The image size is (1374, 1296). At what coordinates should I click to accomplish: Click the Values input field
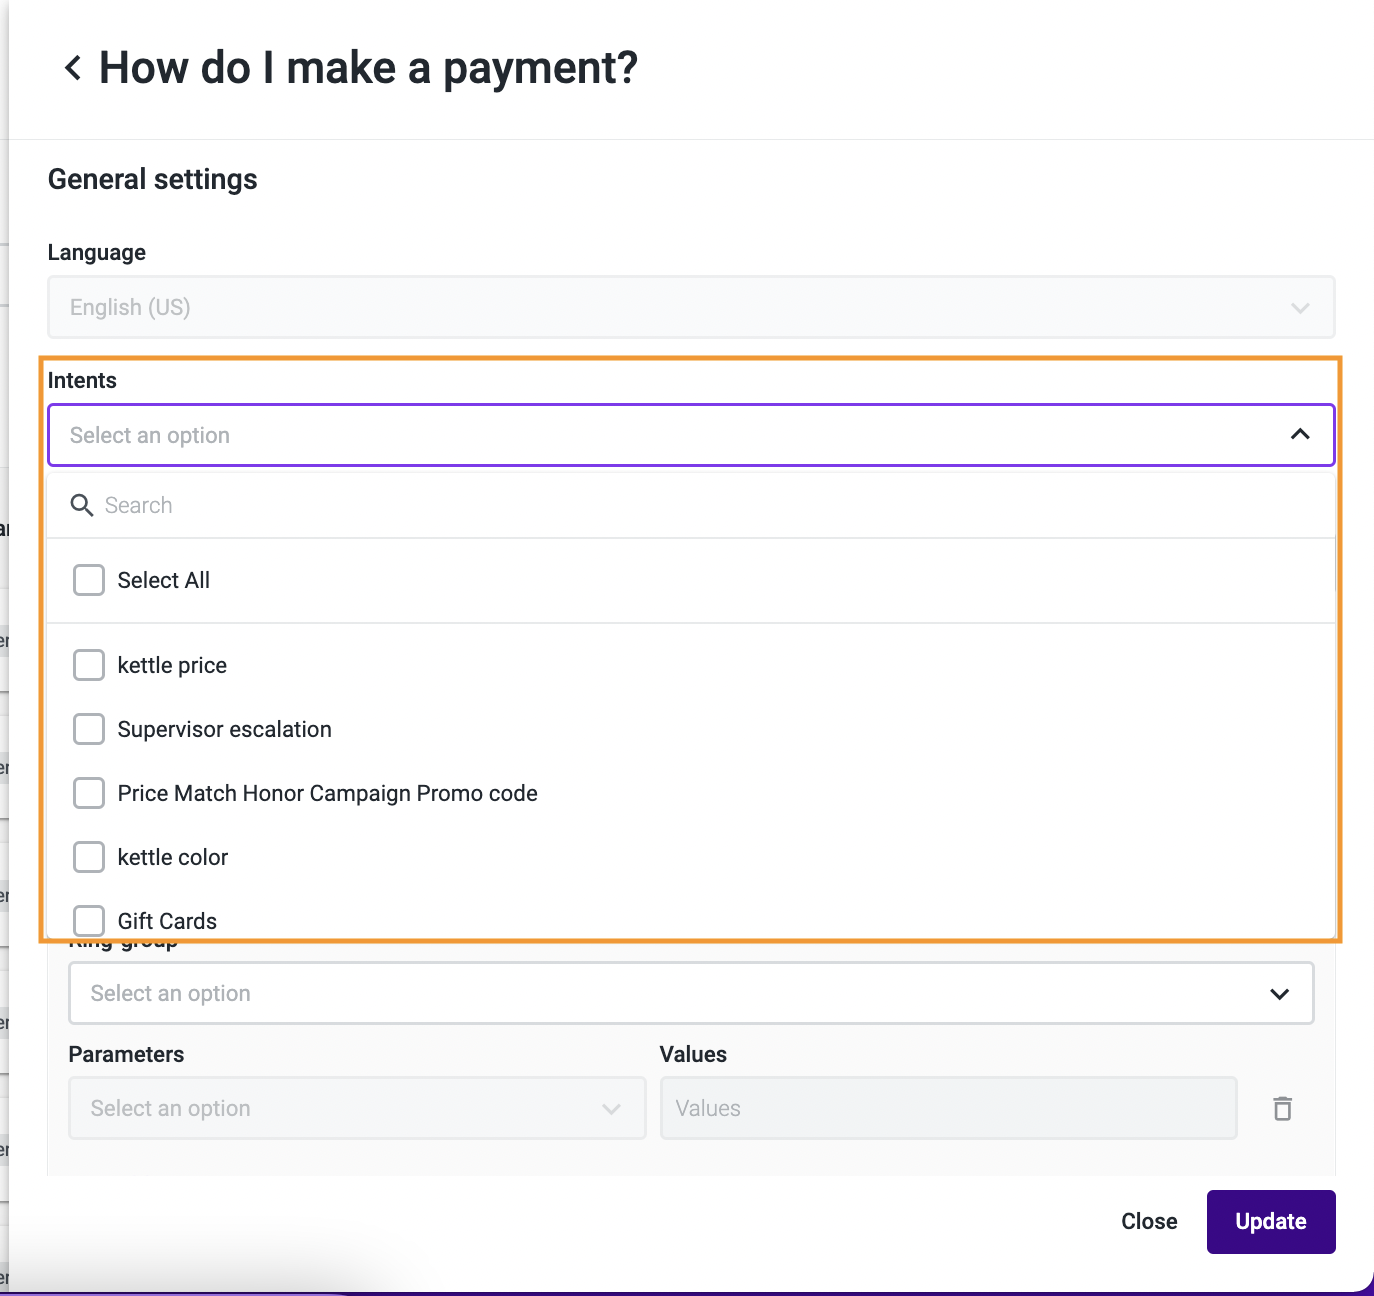point(948,1108)
